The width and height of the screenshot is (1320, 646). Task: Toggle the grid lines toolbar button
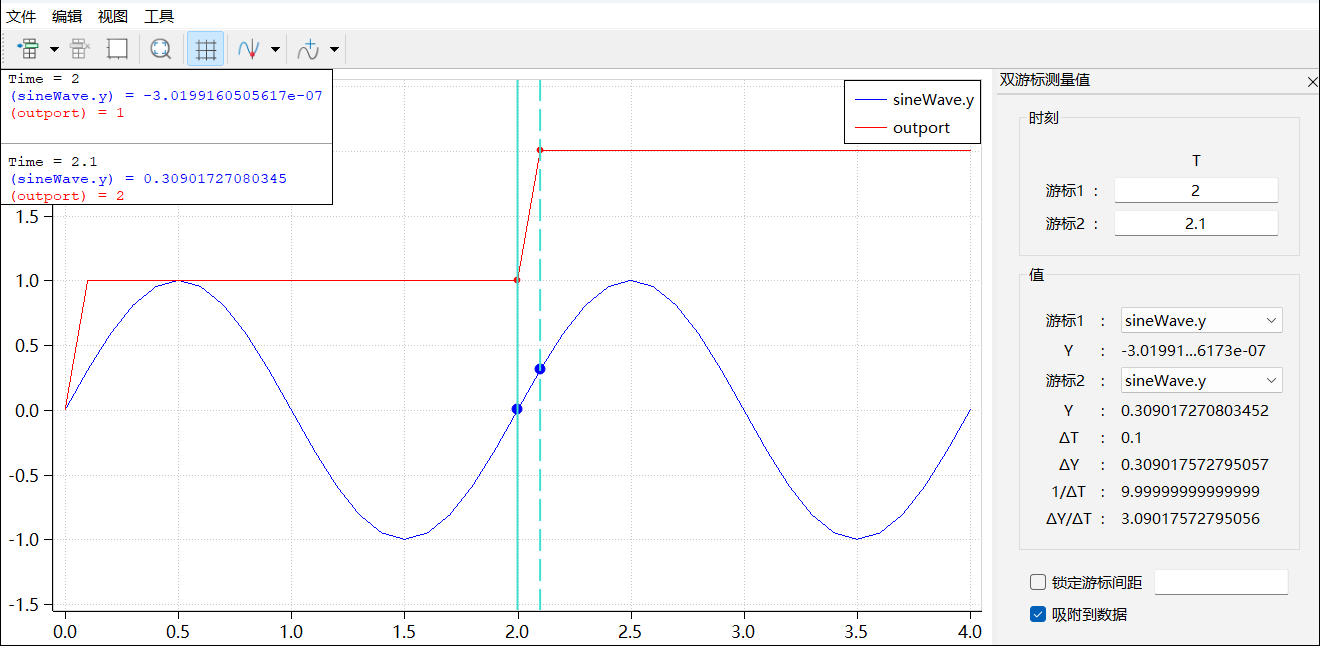tap(206, 48)
